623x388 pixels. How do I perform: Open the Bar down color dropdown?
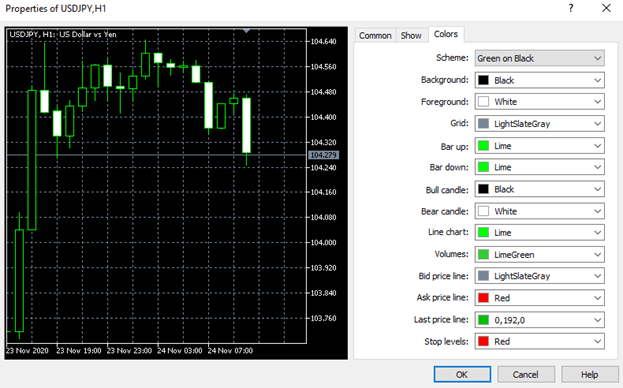click(540, 167)
